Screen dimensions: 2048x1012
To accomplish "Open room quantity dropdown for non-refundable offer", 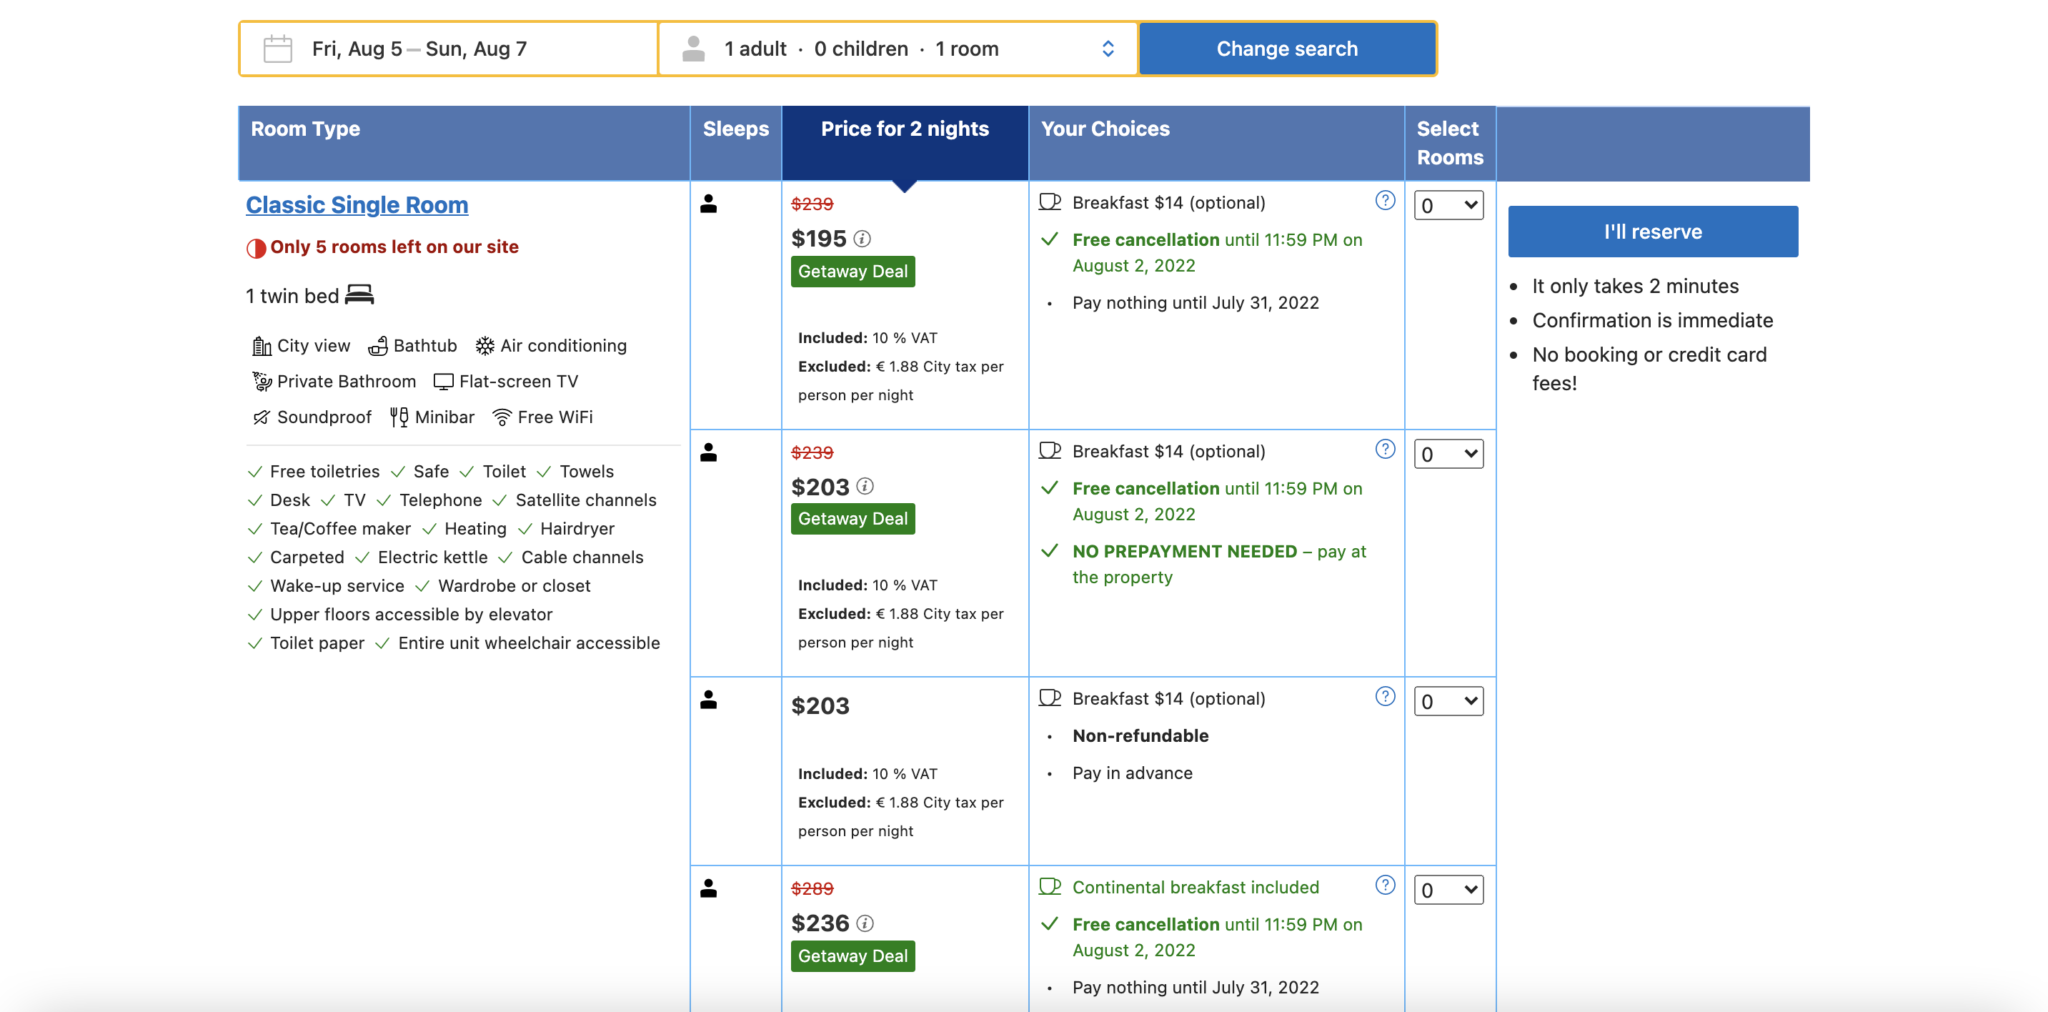I will point(1448,702).
